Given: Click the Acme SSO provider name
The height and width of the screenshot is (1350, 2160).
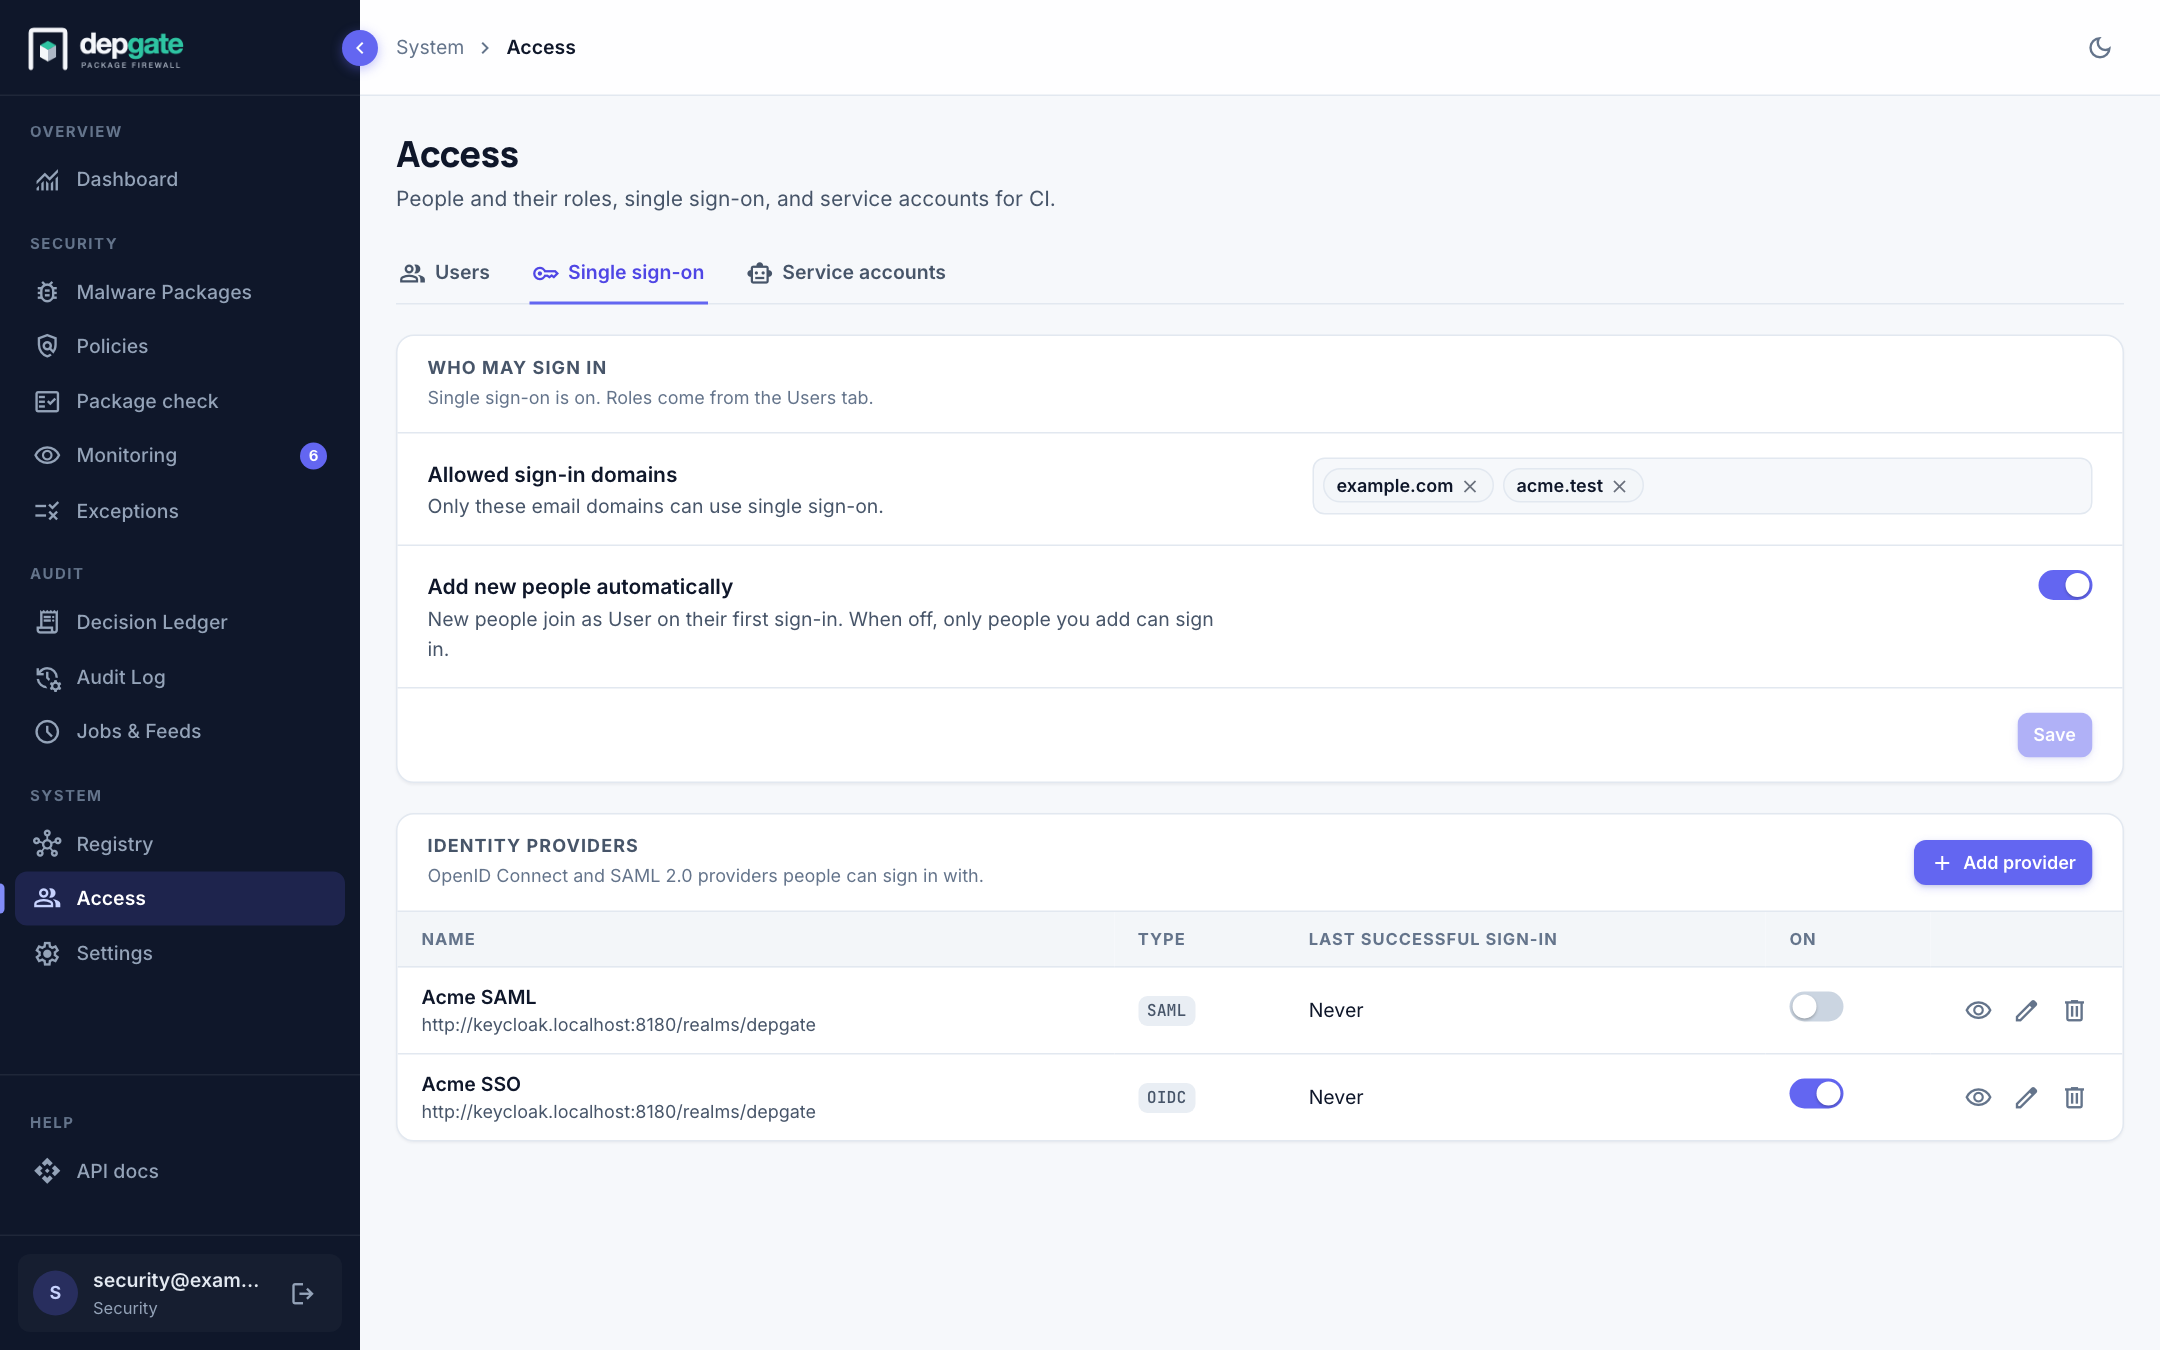Looking at the screenshot, I should [471, 1084].
